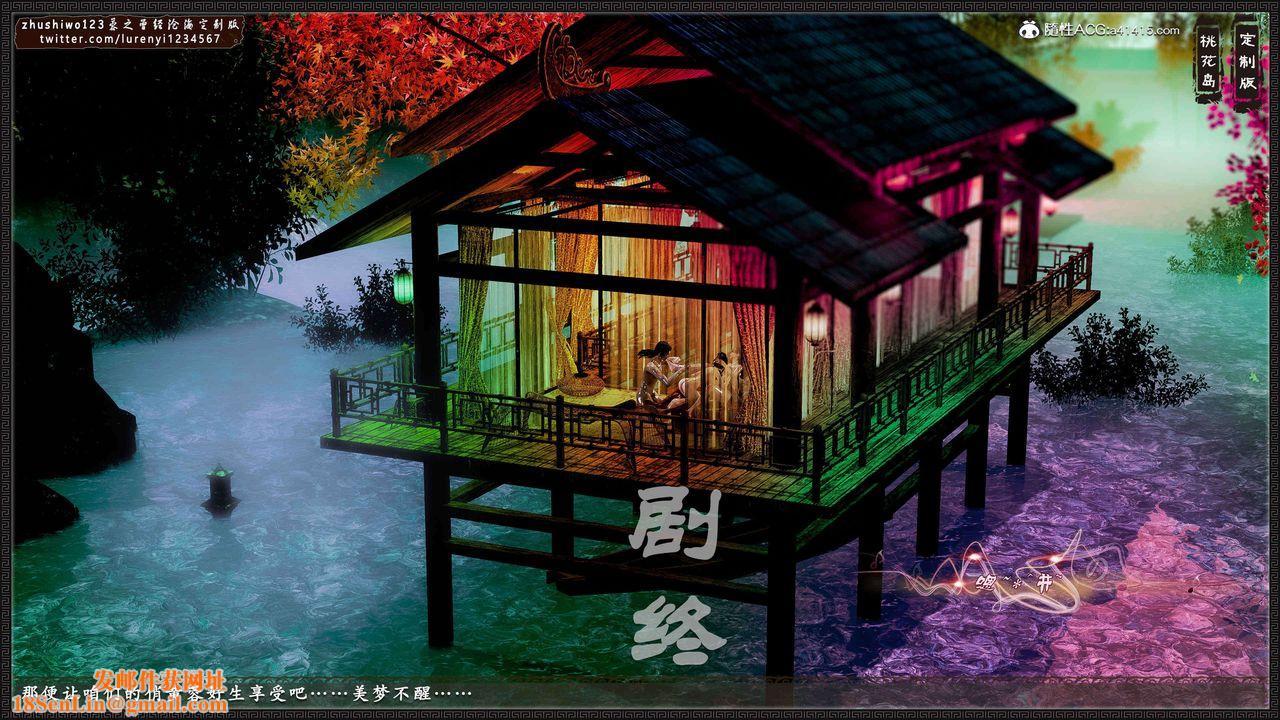The image size is (1280, 720).
Task: Open the twitter.com/lurenyi1234567 link
Action: click(130, 39)
